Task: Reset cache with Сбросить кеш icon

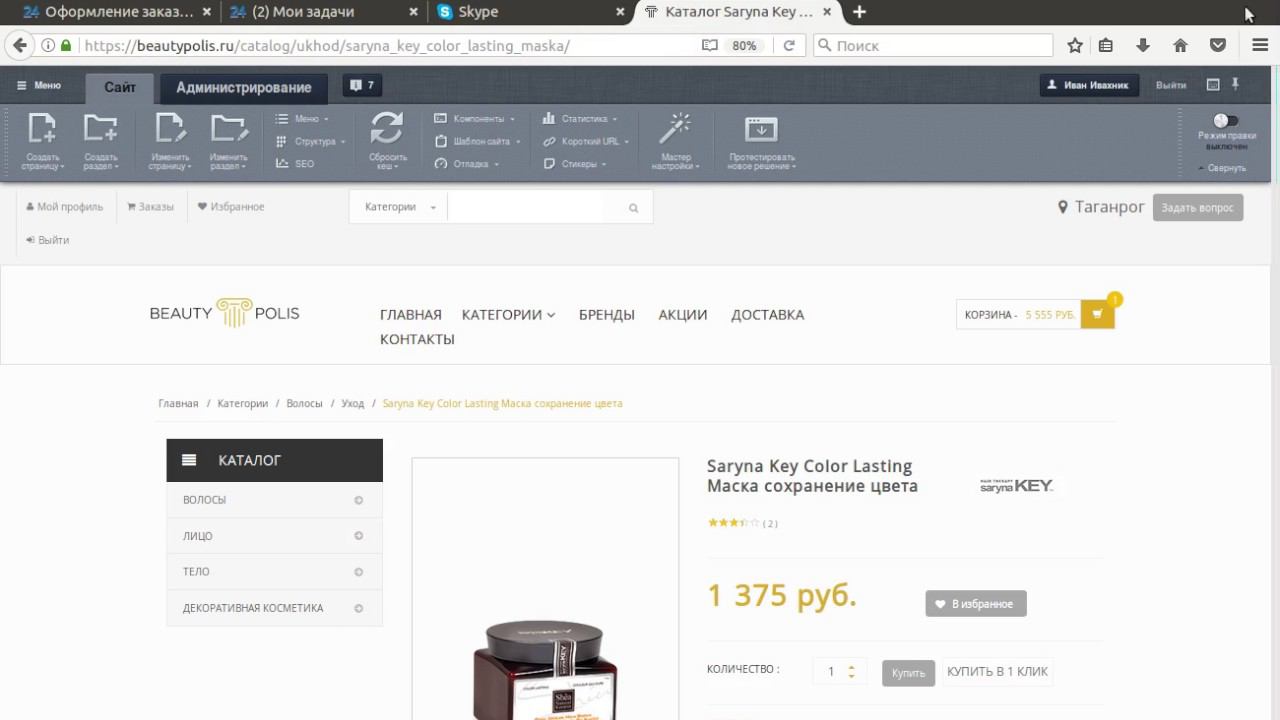Action: tap(387, 129)
